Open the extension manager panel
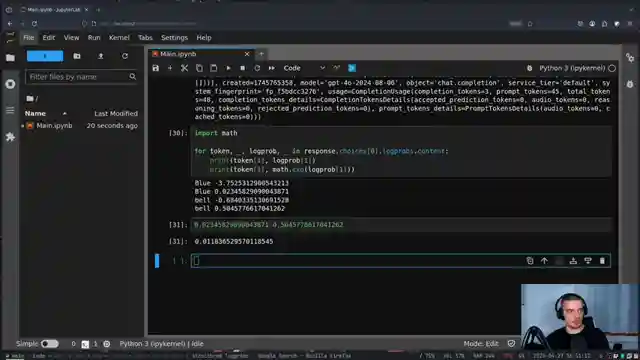Screen dimensions: 640x360 (10, 137)
